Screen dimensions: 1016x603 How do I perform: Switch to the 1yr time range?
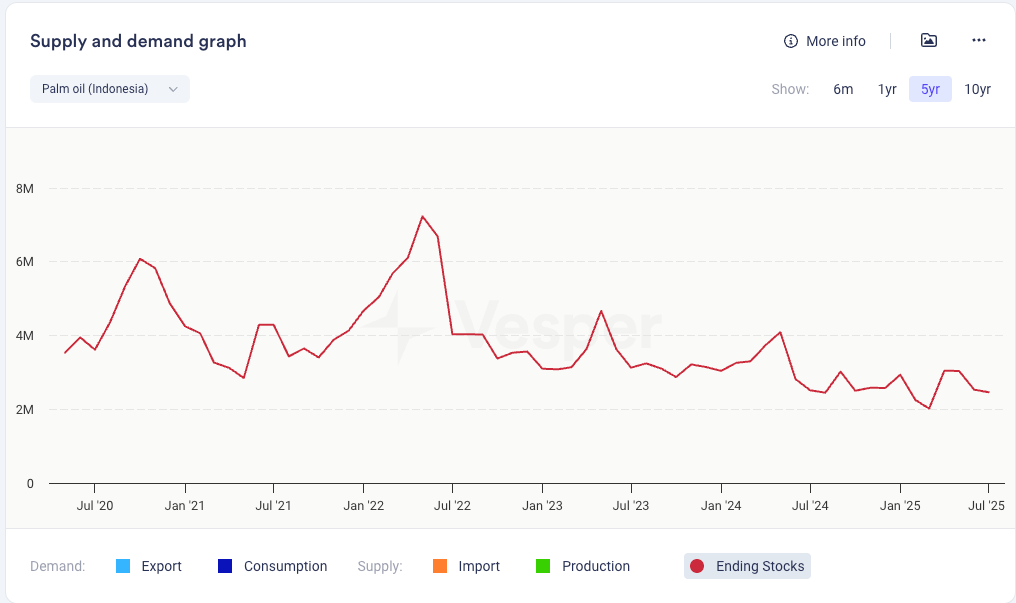pyautogui.click(x=887, y=89)
